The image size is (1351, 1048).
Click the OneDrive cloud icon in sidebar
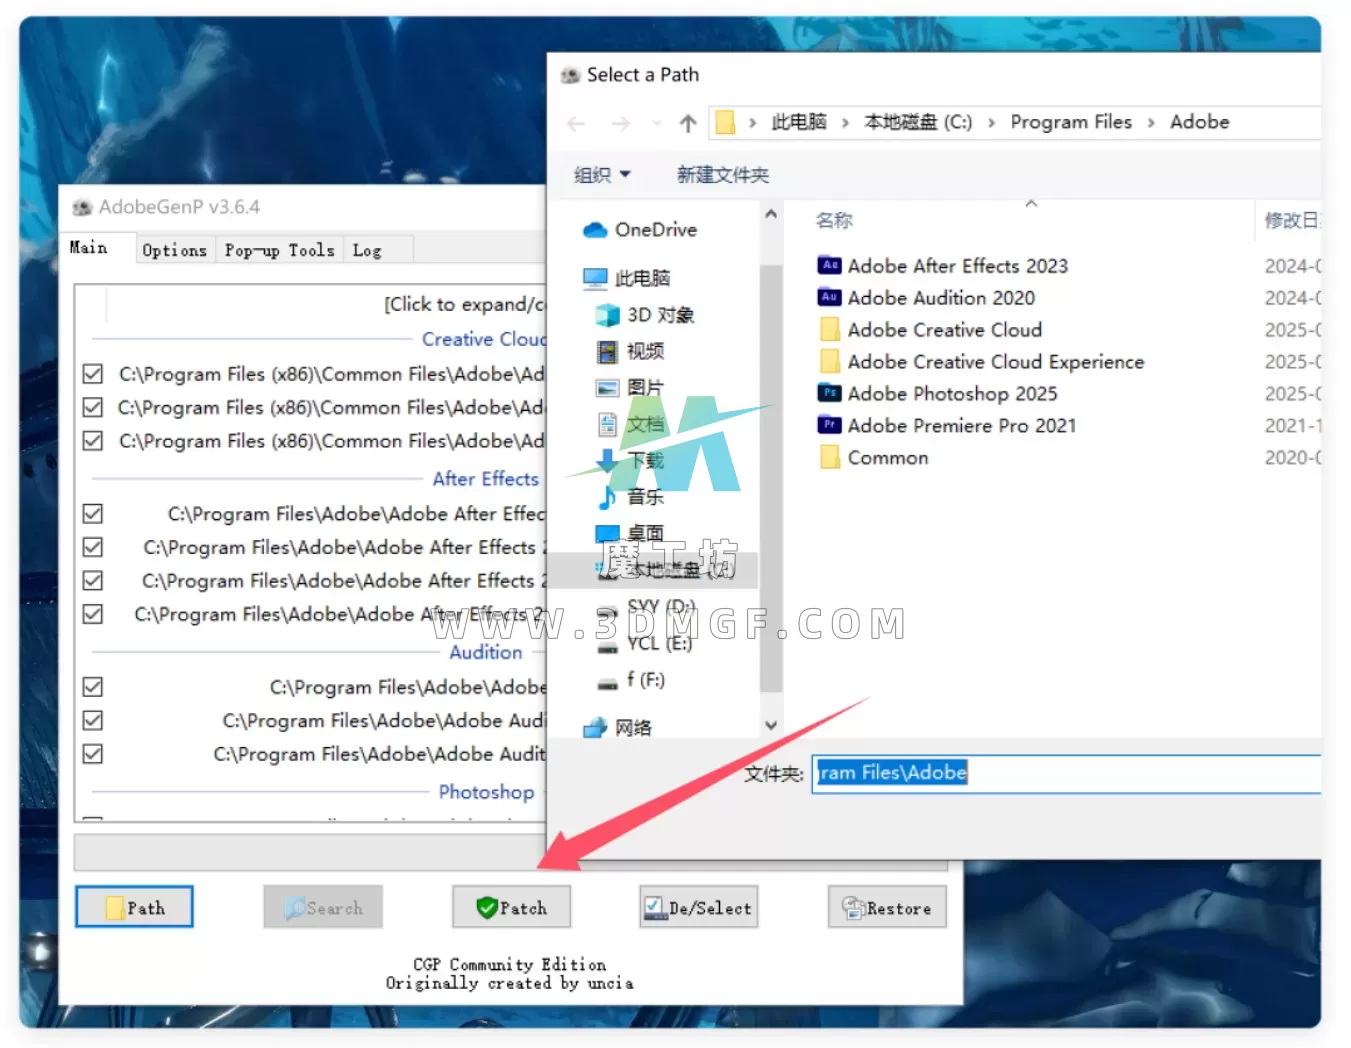click(595, 230)
